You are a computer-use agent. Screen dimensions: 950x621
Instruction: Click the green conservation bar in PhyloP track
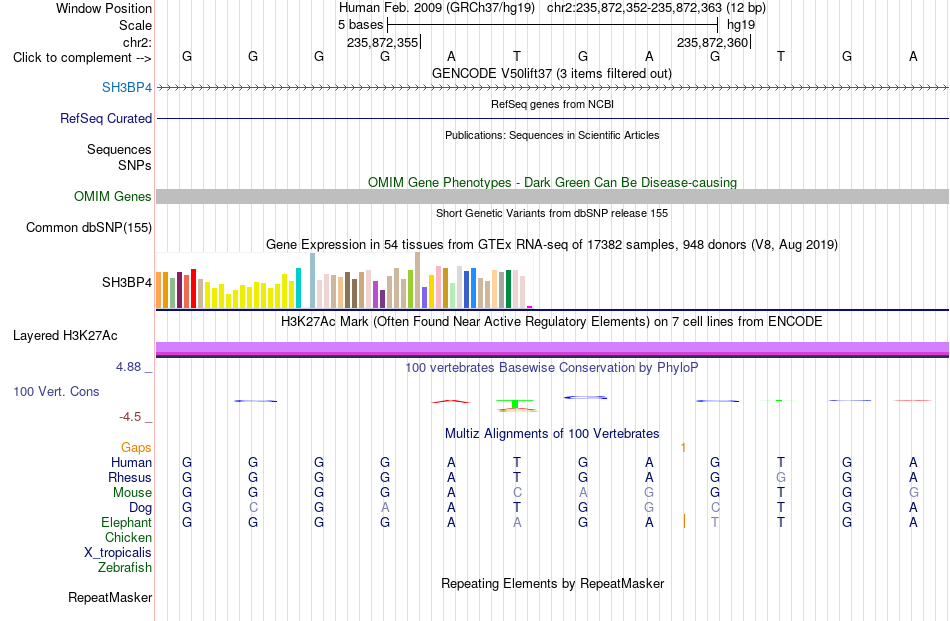pos(515,404)
